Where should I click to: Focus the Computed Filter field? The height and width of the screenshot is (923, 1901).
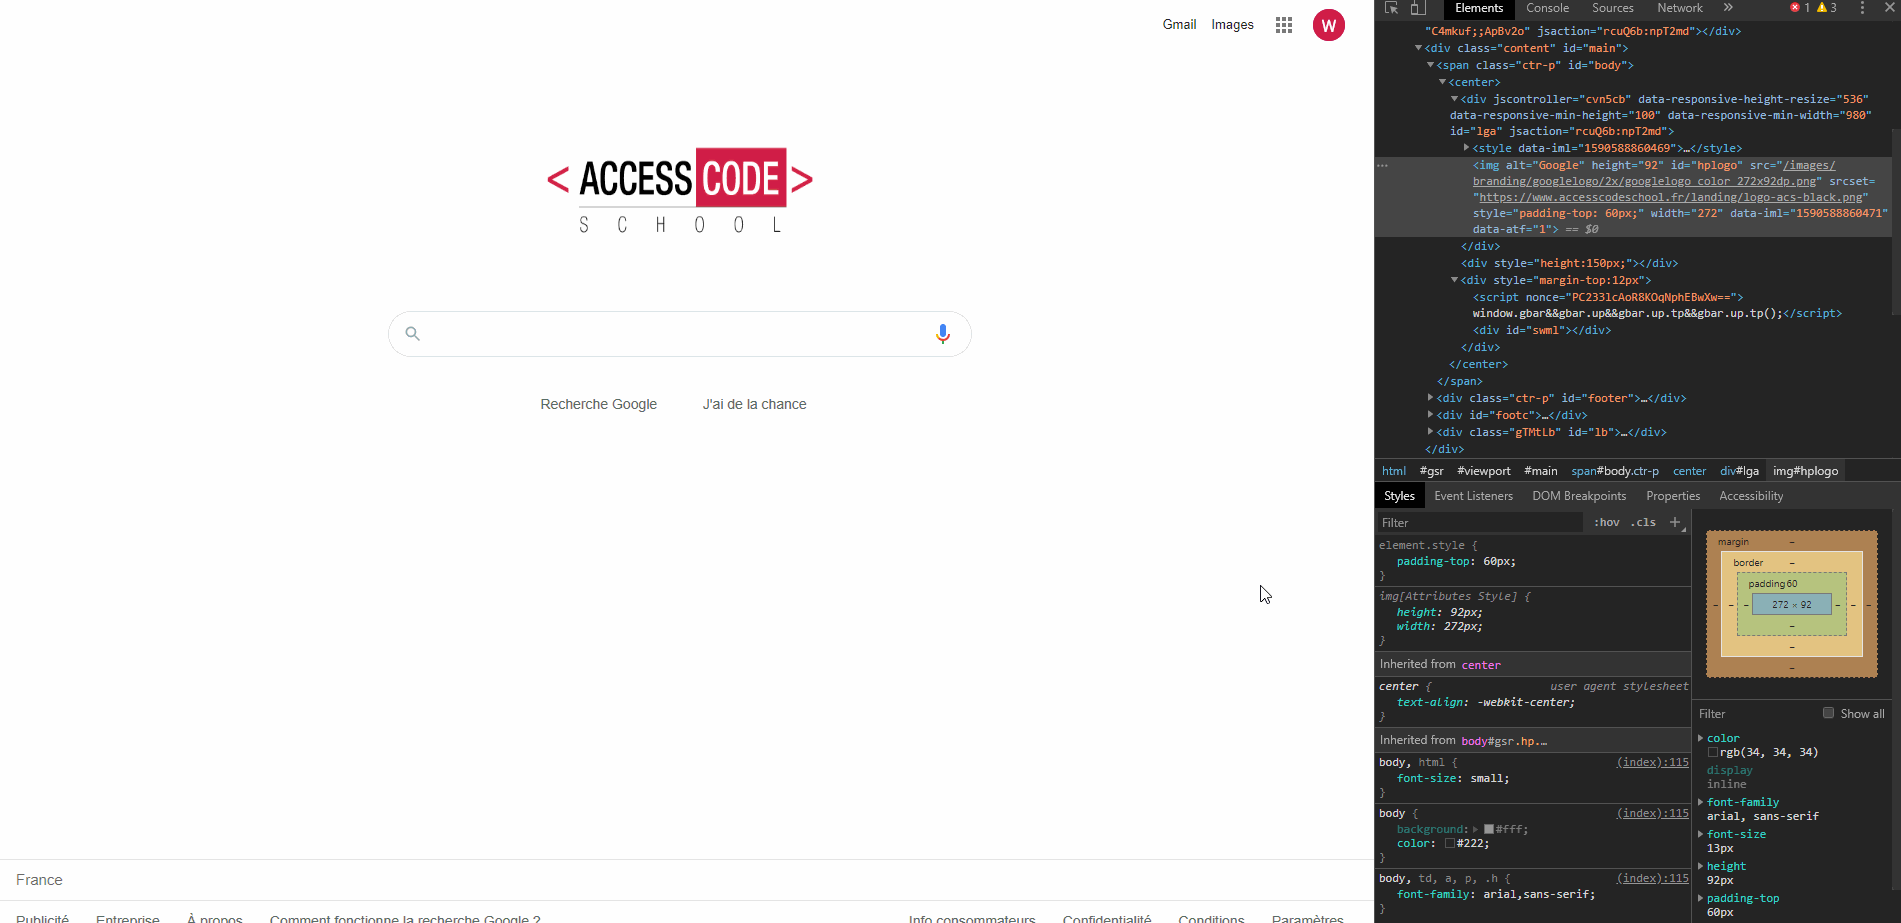point(1755,713)
